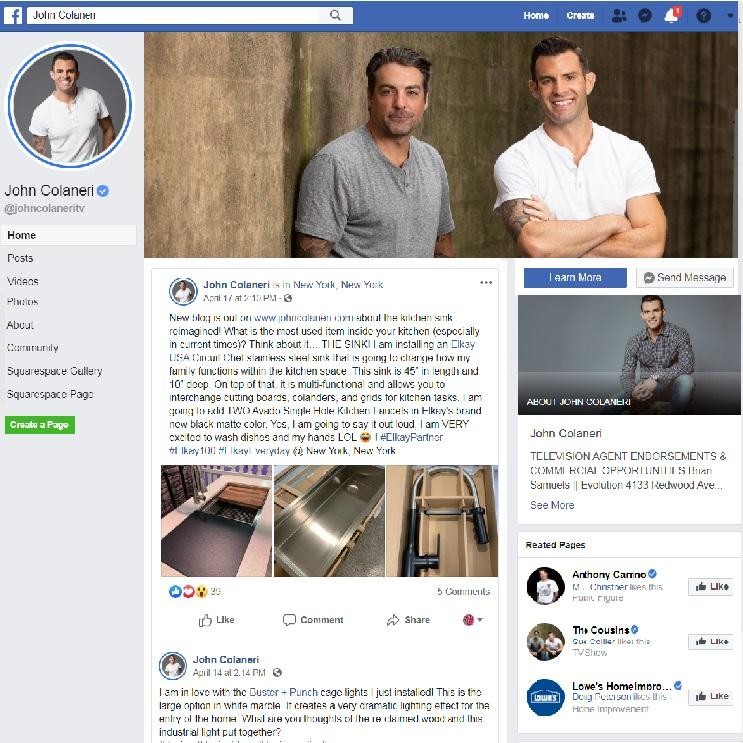743x743 pixels.
Task: Click verified badge beside Anthony Carrino
Action: point(652,574)
